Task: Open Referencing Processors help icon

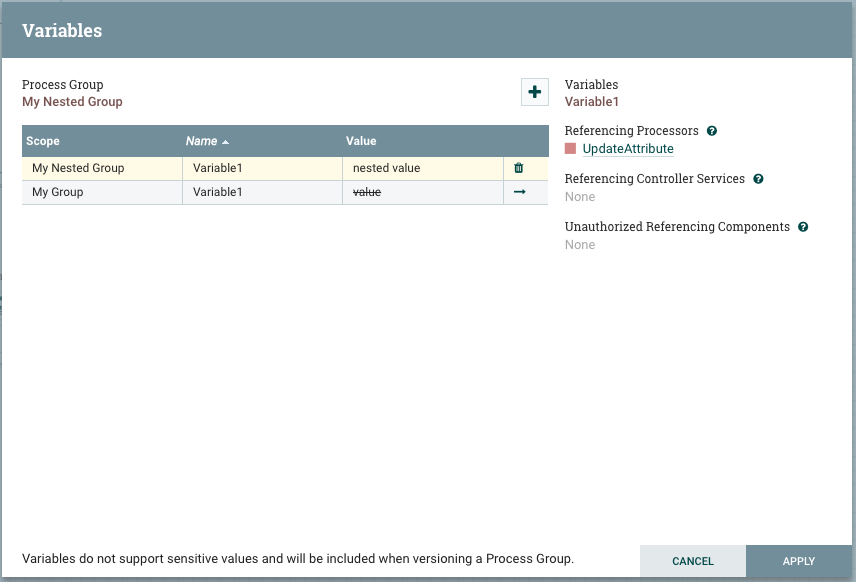Action: (x=712, y=131)
